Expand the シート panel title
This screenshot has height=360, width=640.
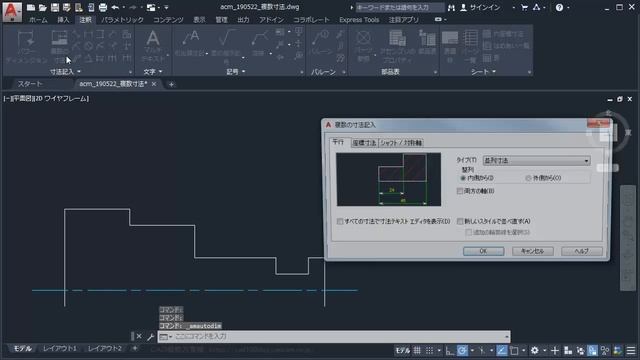[x=483, y=71]
